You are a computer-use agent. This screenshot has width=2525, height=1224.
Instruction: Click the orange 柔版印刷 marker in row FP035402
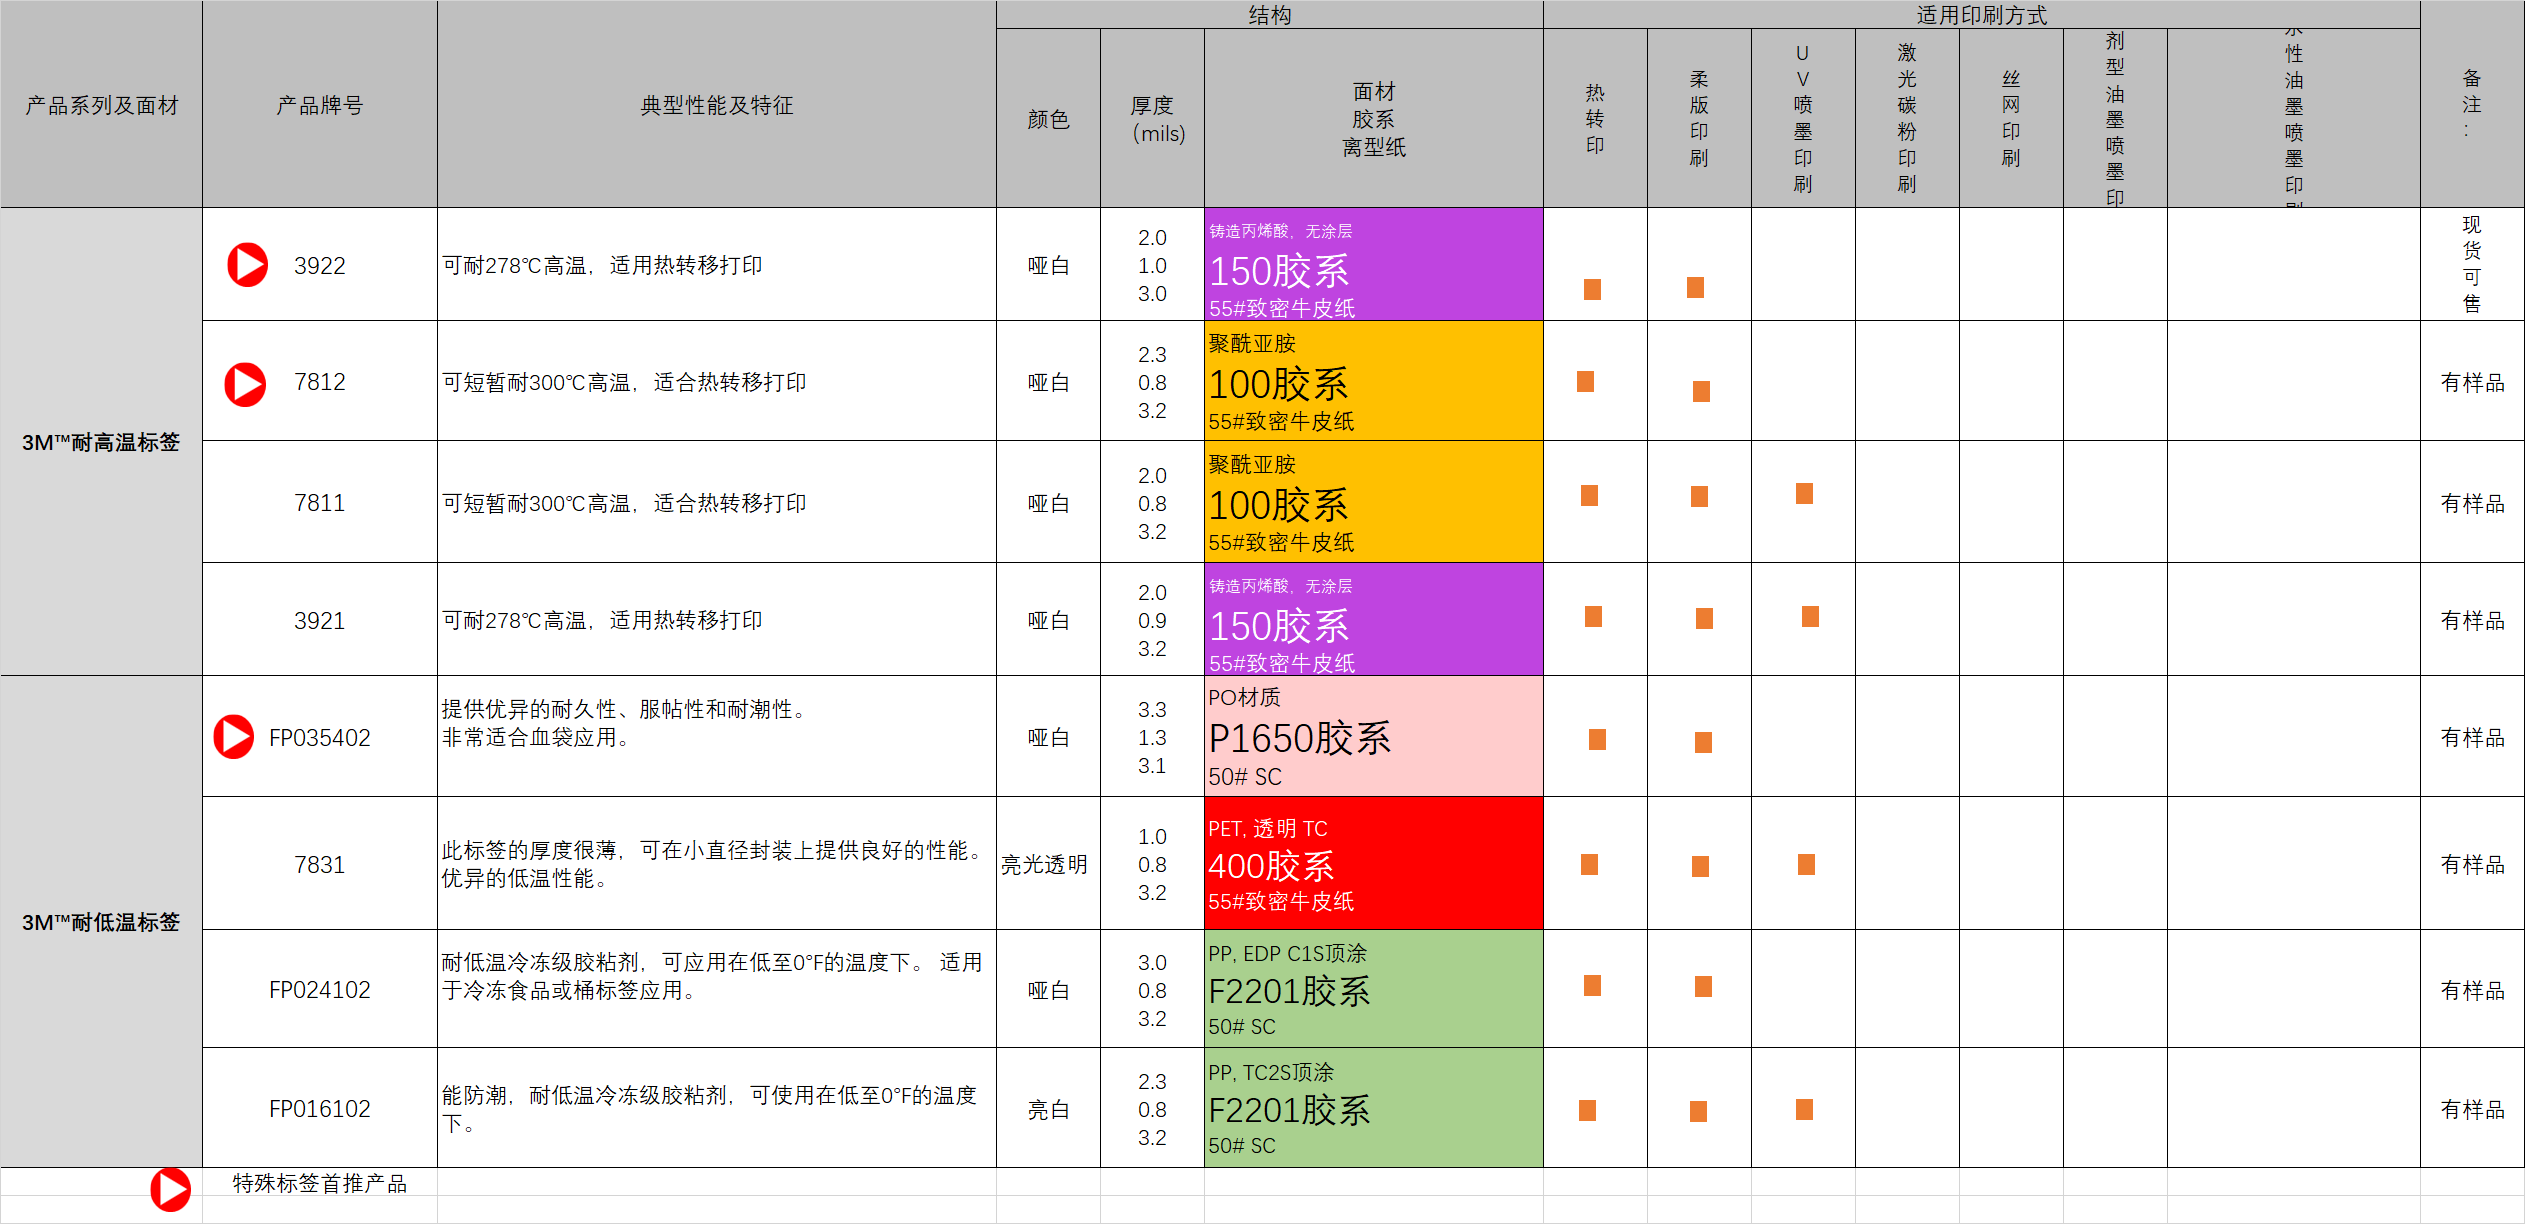tap(1703, 742)
